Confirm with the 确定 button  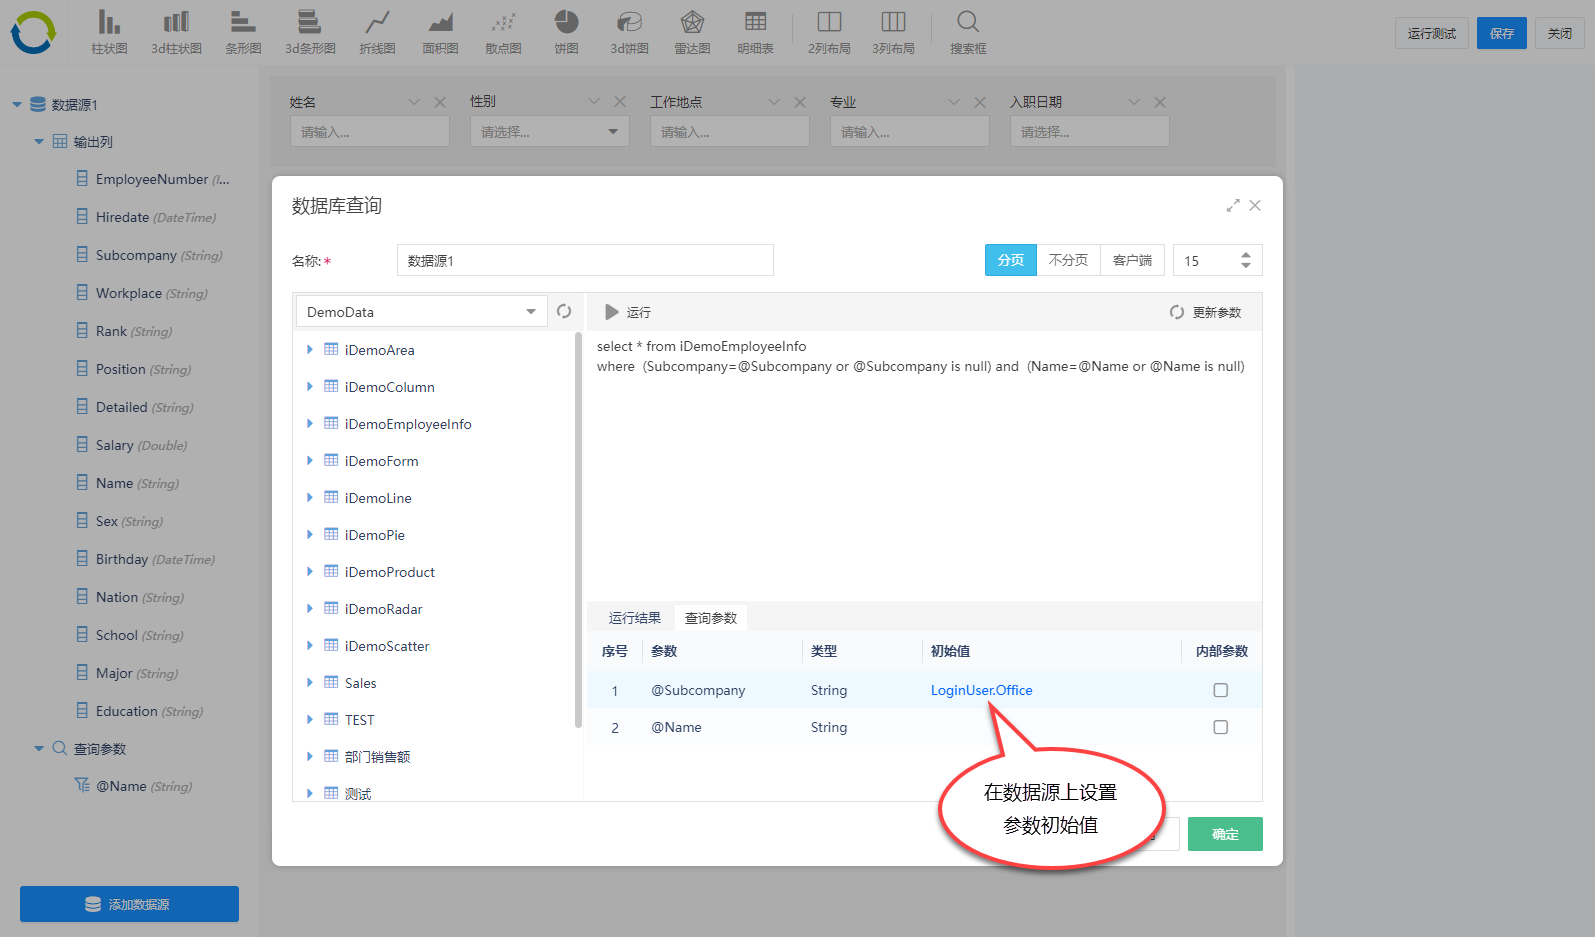click(x=1225, y=834)
